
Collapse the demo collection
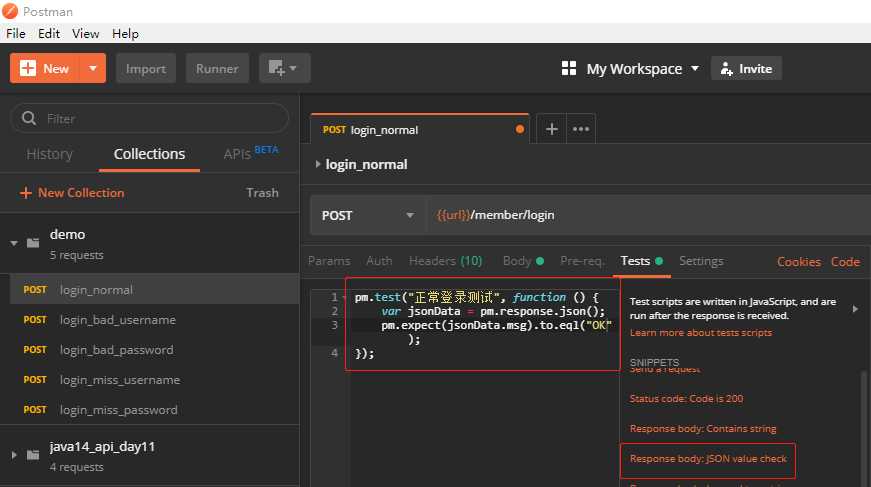tap(14, 243)
